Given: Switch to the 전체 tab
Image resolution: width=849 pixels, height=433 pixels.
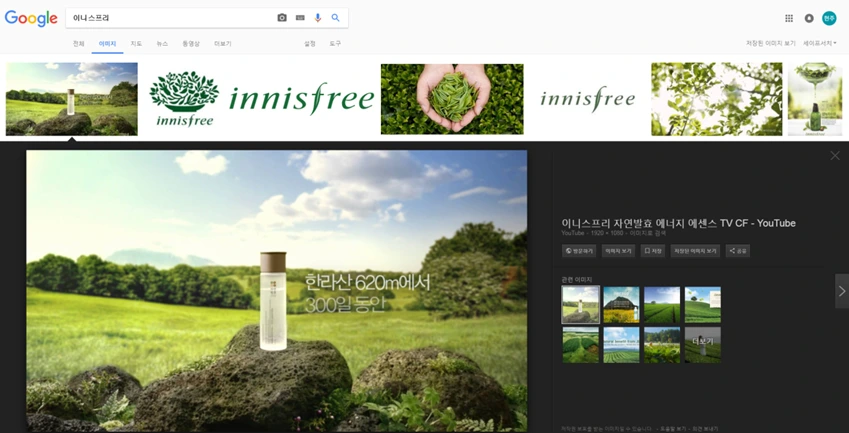Looking at the screenshot, I should (x=79, y=44).
